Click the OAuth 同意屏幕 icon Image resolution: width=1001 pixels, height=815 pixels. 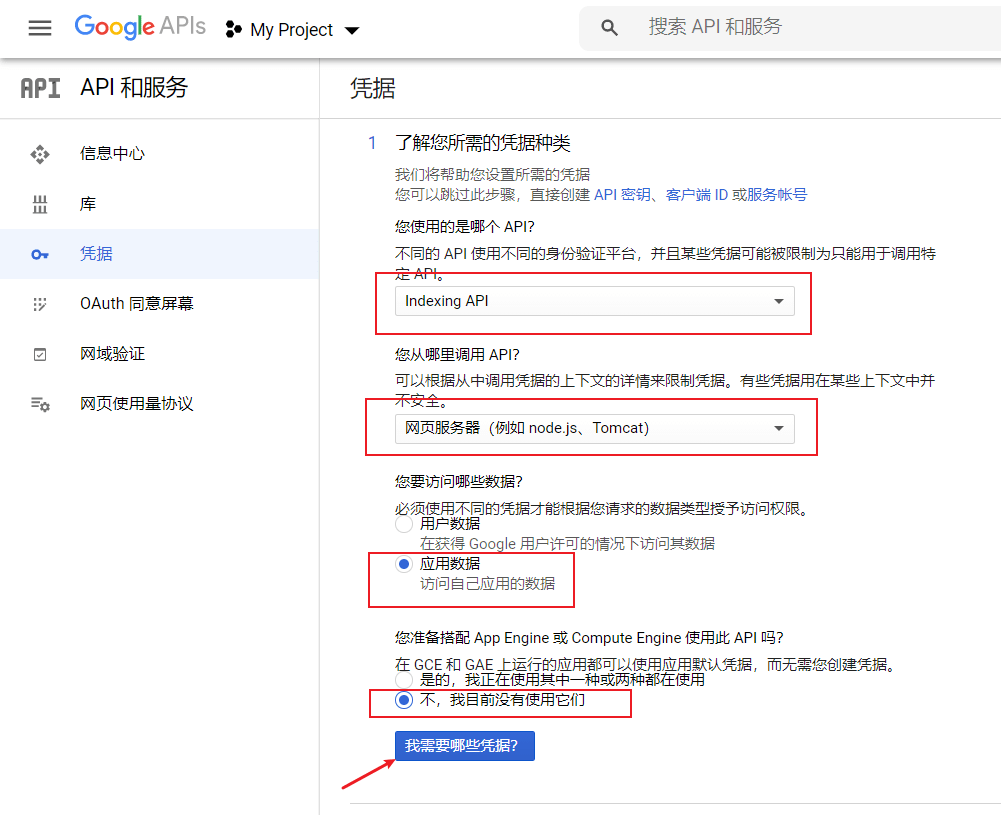pyautogui.click(x=40, y=303)
